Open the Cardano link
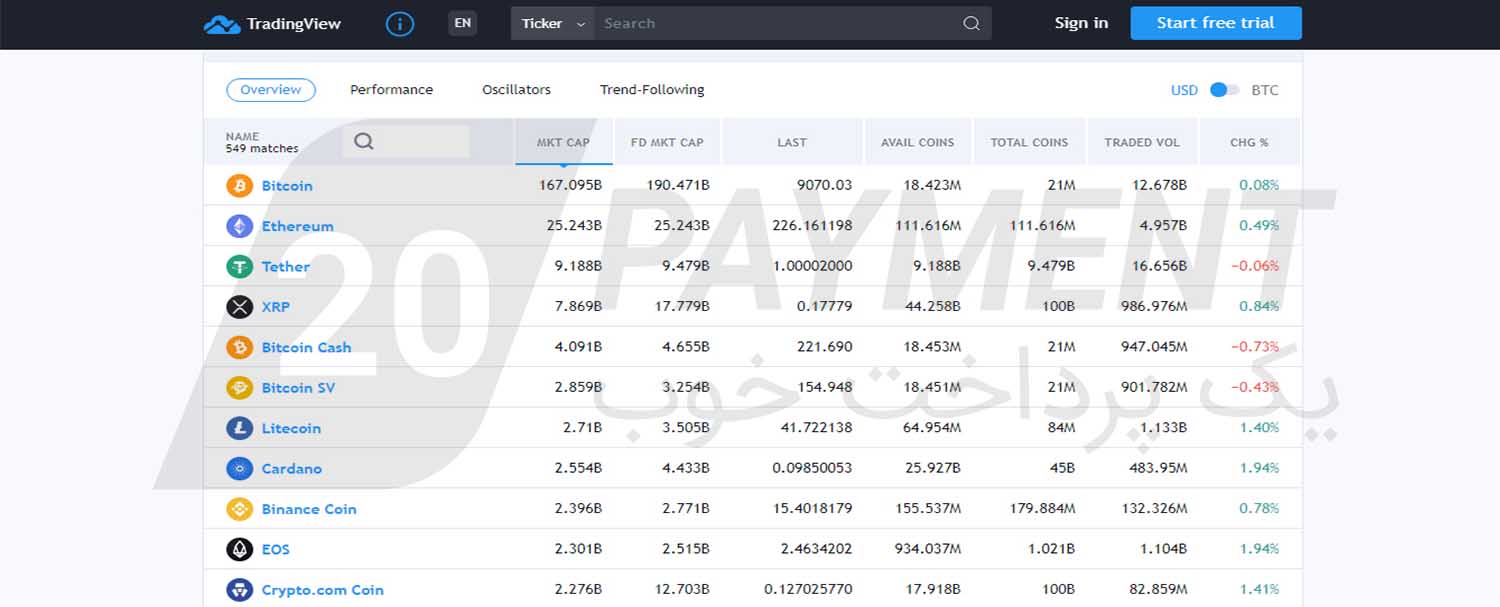Image resolution: width=1500 pixels, height=607 pixels. pos(291,468)
